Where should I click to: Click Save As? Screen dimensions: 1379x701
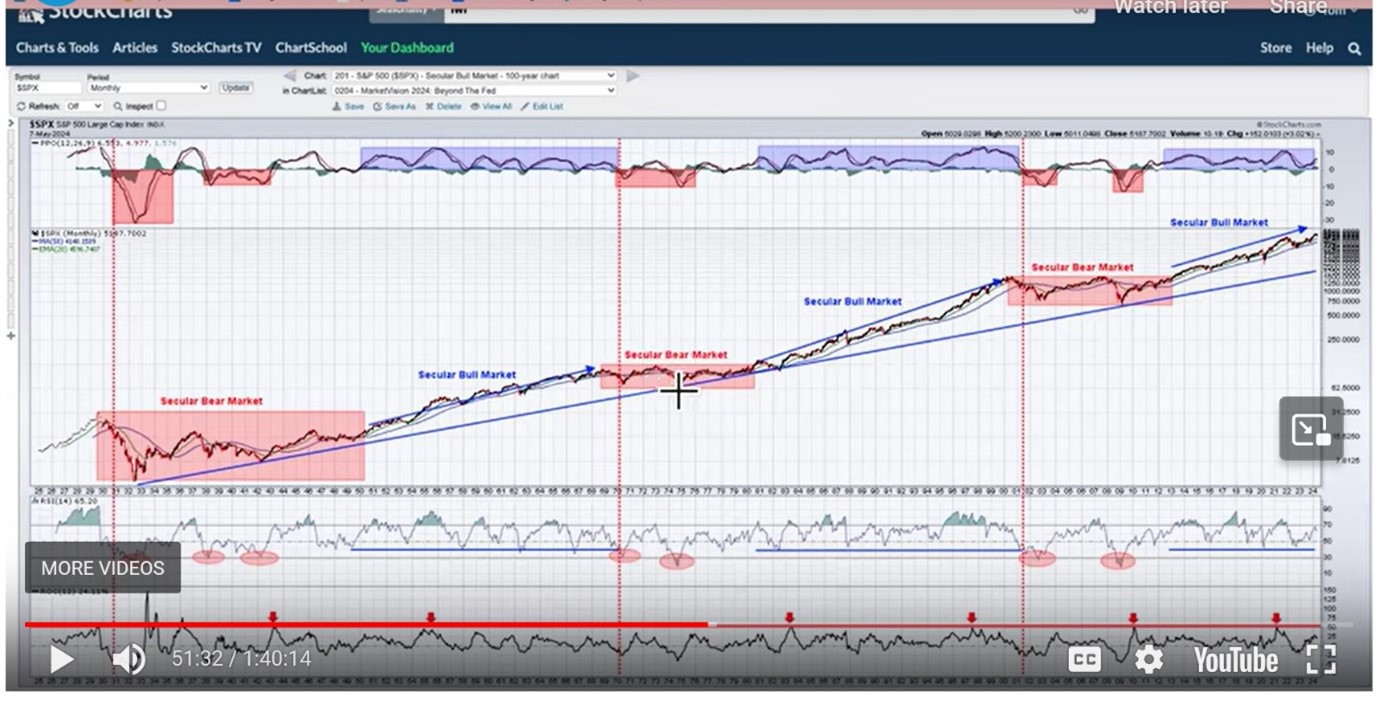pyautogui.click(x=395, y=106)
